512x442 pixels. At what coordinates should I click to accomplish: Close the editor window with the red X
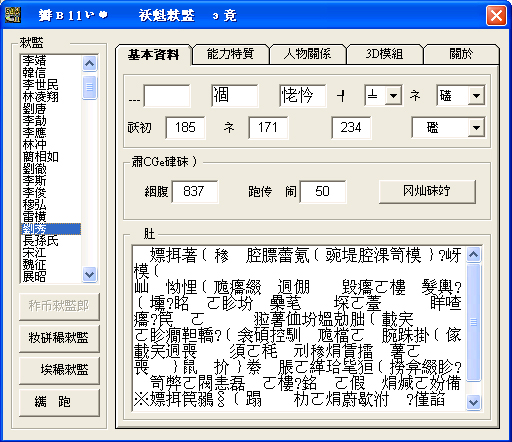[x=496, y=15]
